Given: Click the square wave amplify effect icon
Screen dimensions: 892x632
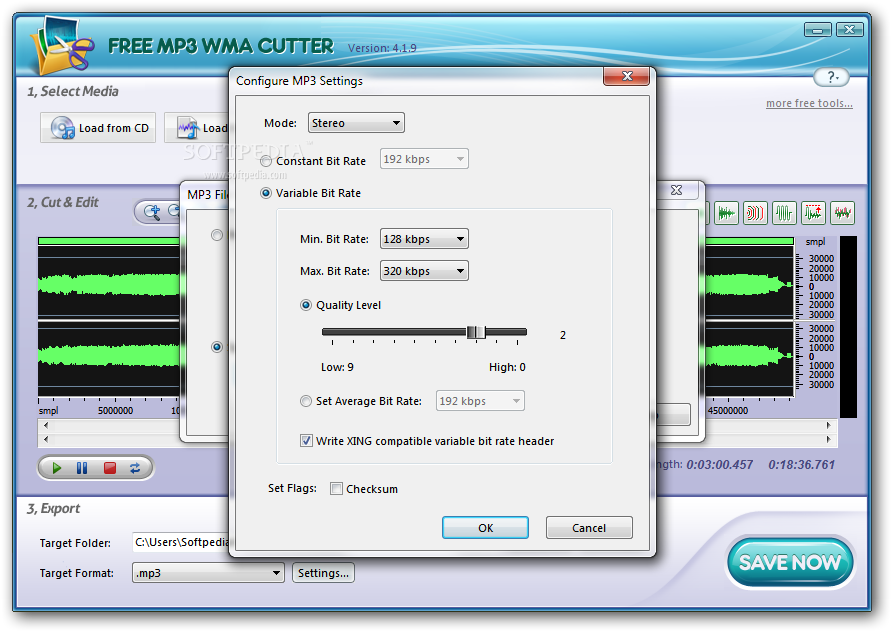Looking at the screenshot, I should (x=784, y=213).
